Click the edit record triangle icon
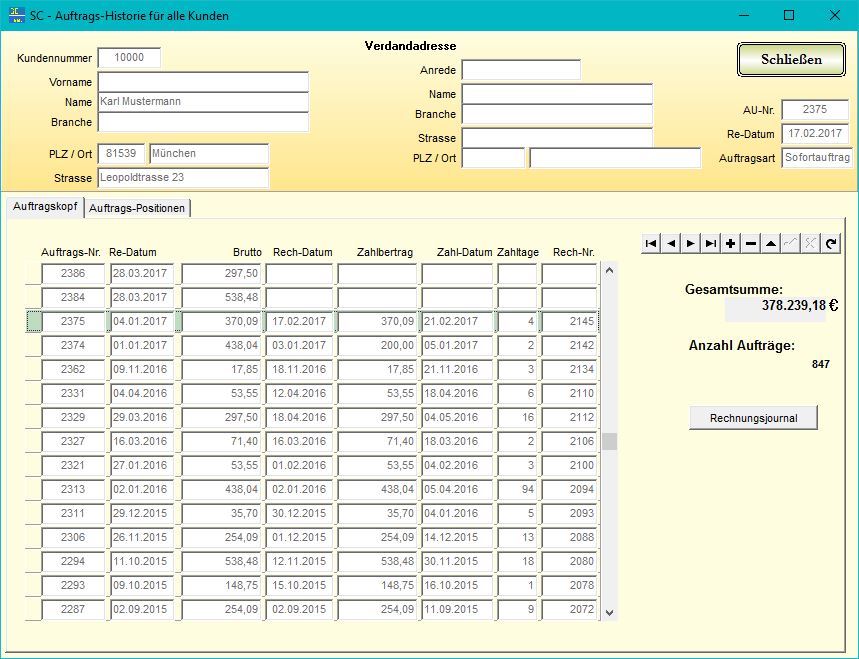Viewport: 859px width, 659px height. (771, 243)
